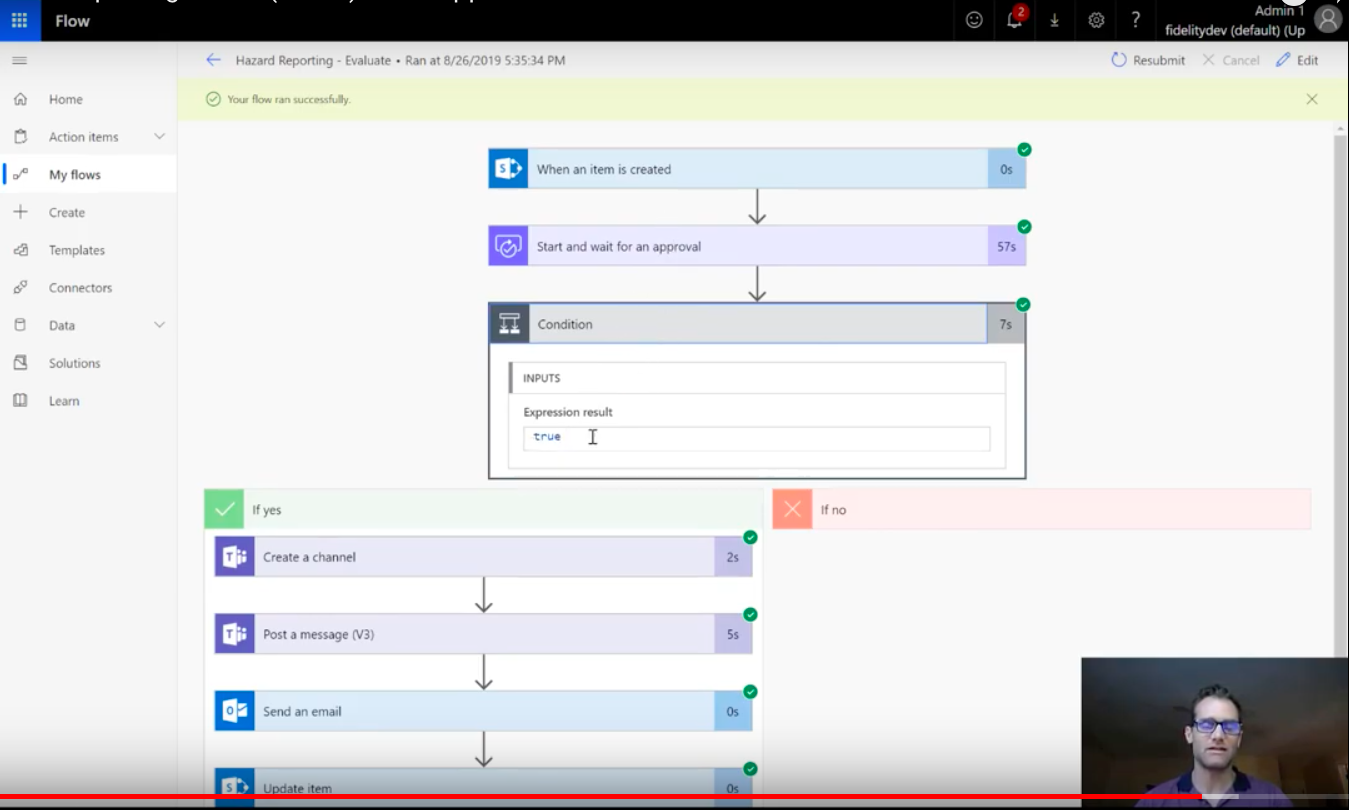Expand the Create a channel step

(483, 557)
